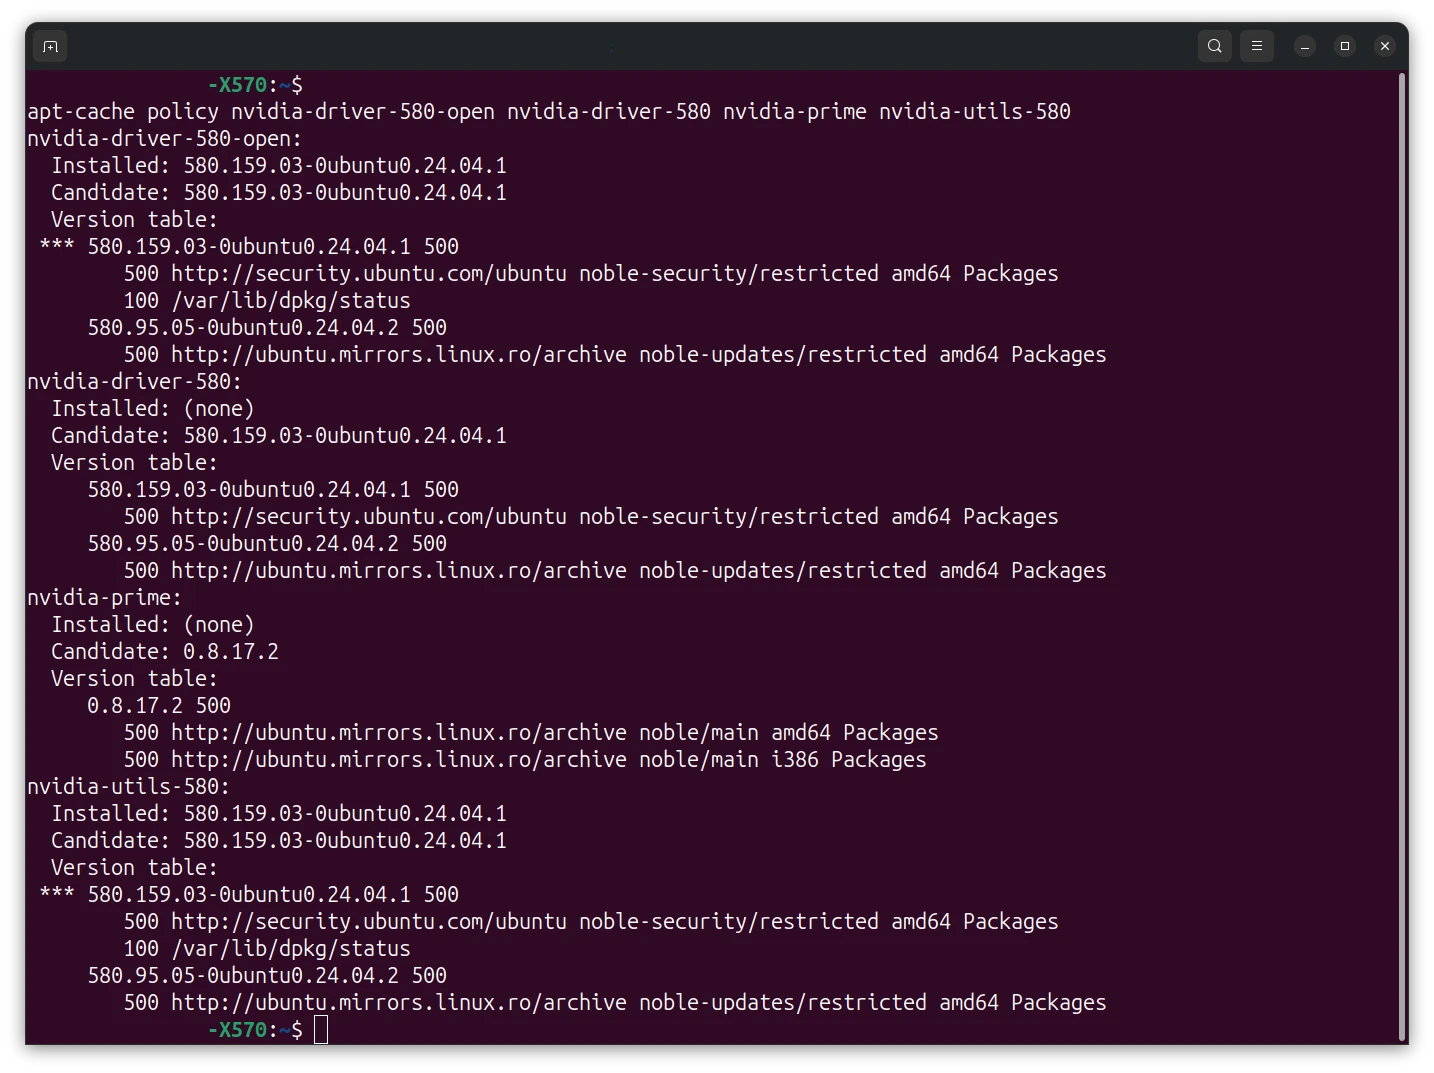Screen dimensions: 1434x1073
Task: Click the top -X570:~$ prompt
Action: pos(255,85)
